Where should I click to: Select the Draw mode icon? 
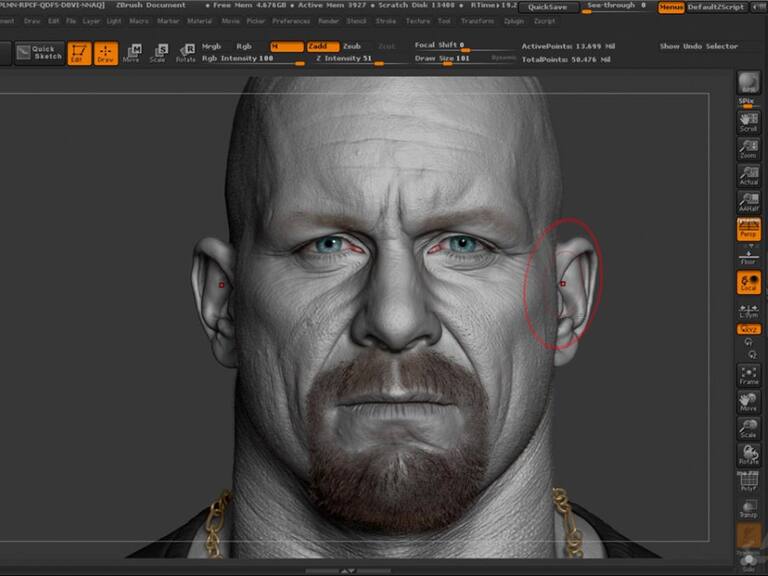pos(106,52)
